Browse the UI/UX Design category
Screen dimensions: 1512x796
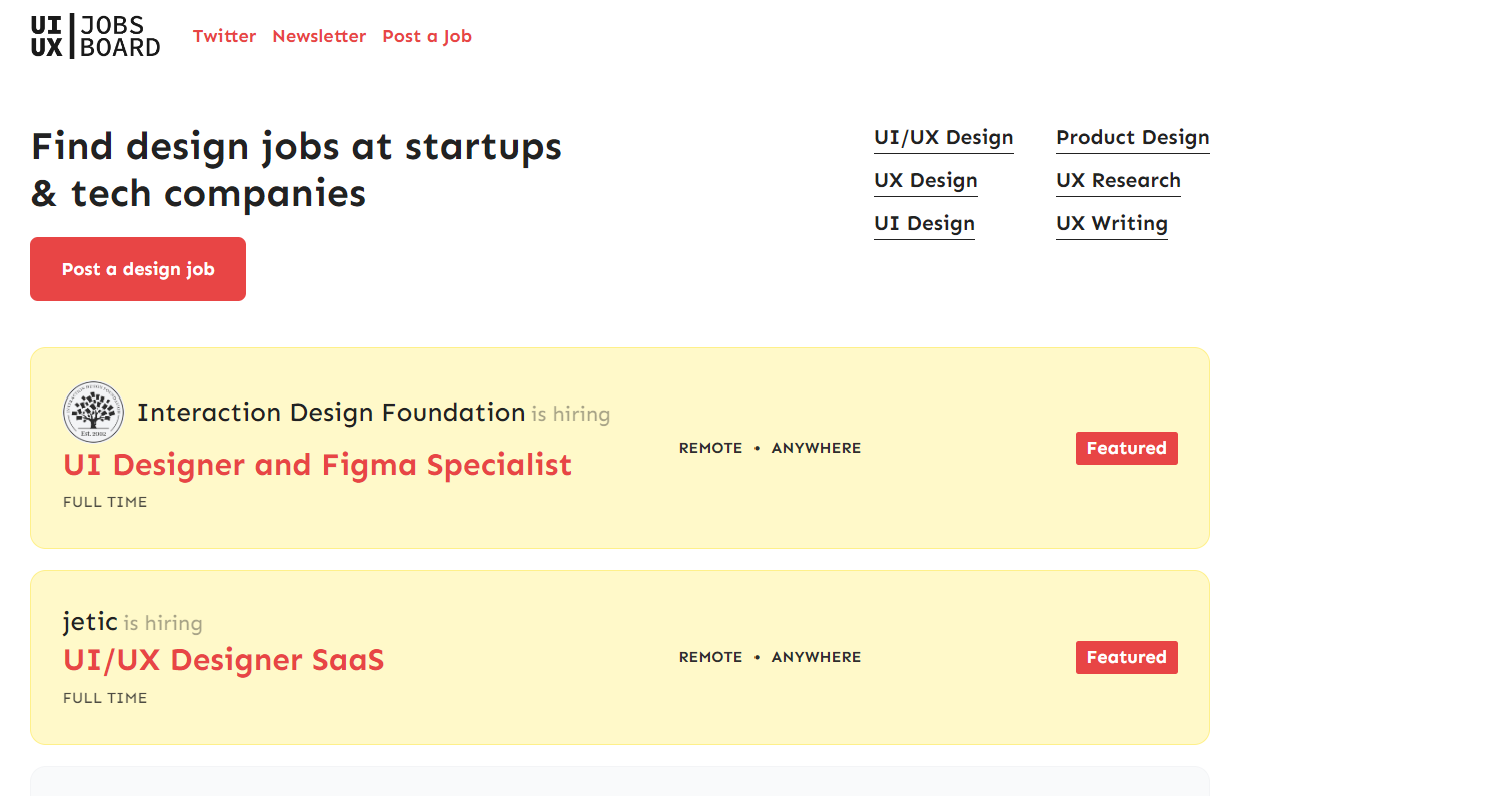(x=943, y=138)
